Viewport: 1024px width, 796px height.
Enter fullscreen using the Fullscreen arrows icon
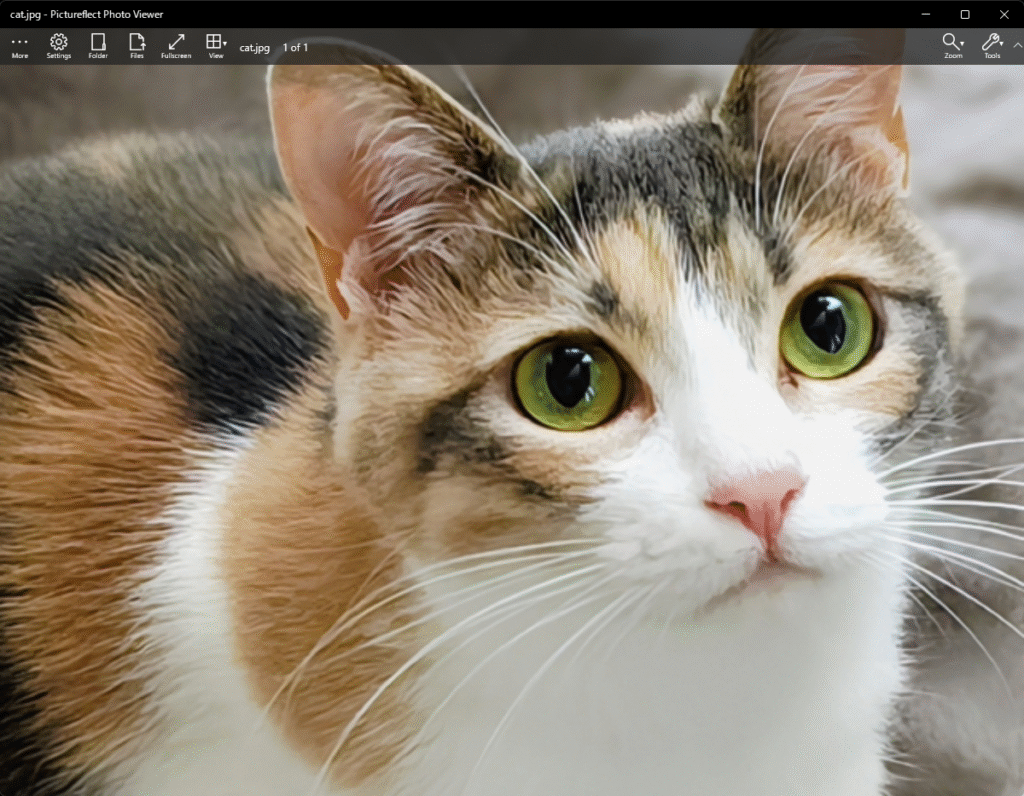pyautogui.click(x=175, y=46)
